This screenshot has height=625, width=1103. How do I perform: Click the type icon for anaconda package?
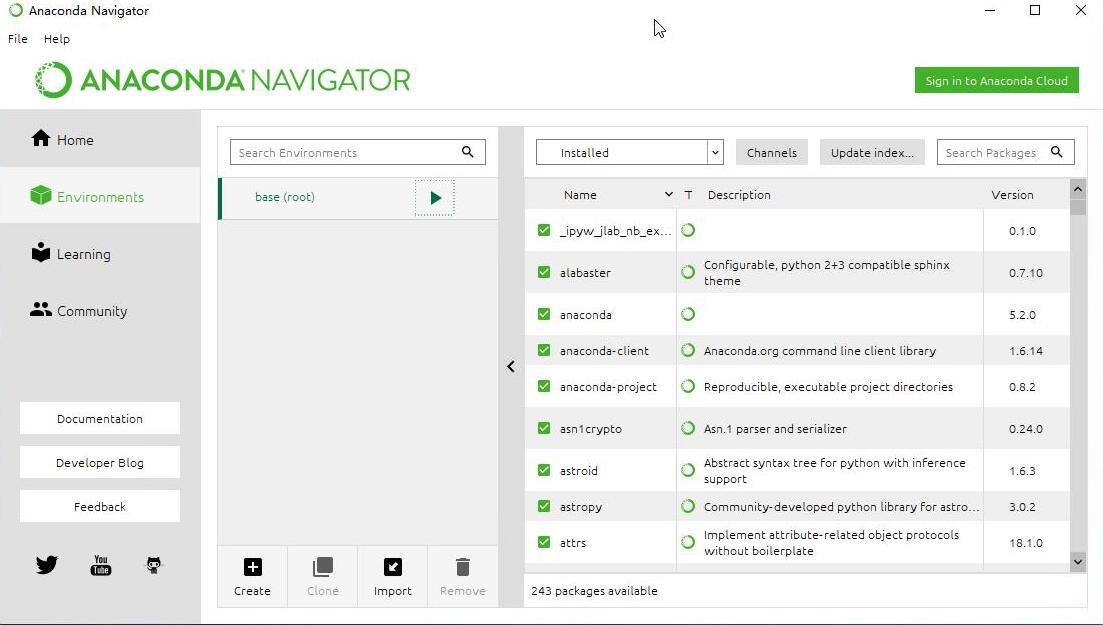click(688, 314)
